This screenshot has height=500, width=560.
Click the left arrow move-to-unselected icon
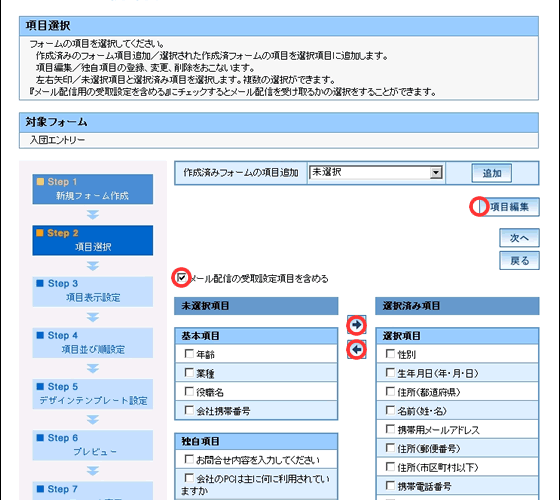[x=356, y=349]
